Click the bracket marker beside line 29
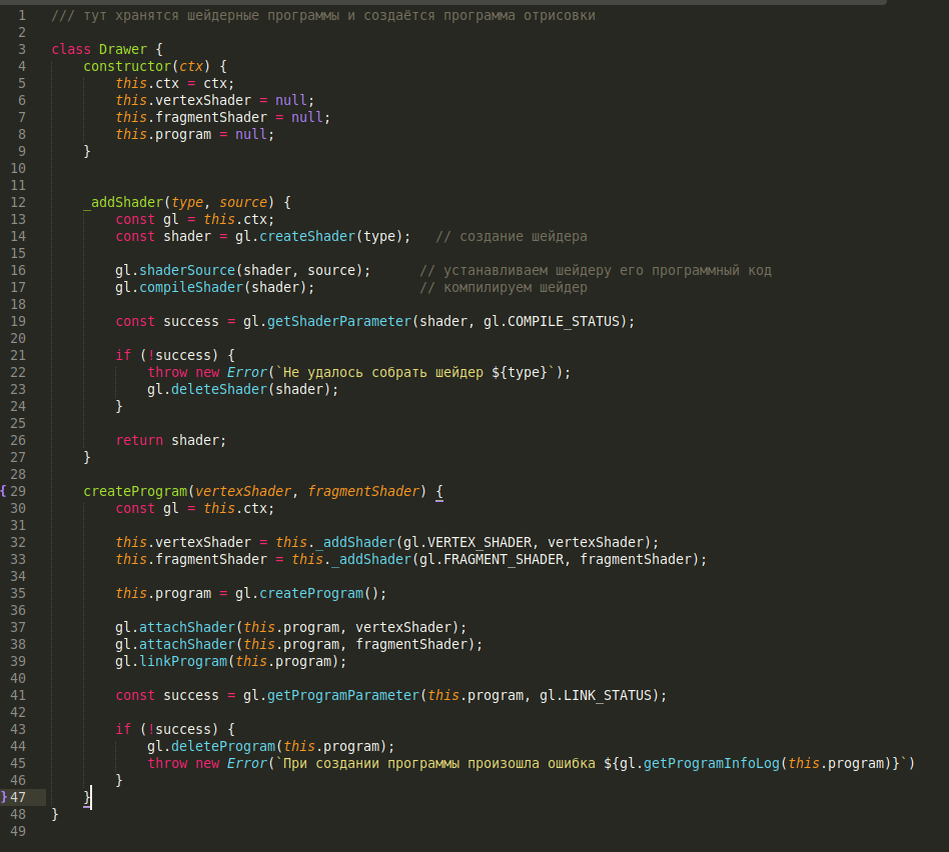 point(4,491)
